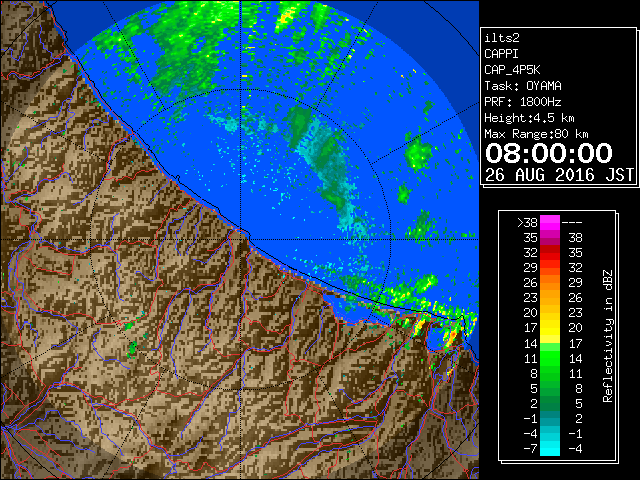Image resolution: width=640 pixels, height=480 pixels.
Task: Click the red 32 dBZ legend color
Action: click(x=550, y=253)
